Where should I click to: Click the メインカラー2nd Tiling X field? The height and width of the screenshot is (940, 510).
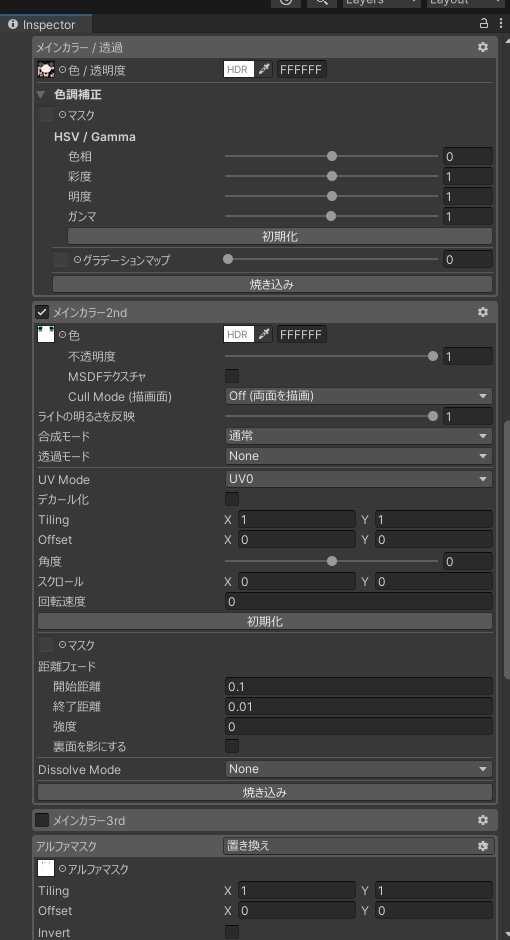pyautogui.click(x=297, y=519)
